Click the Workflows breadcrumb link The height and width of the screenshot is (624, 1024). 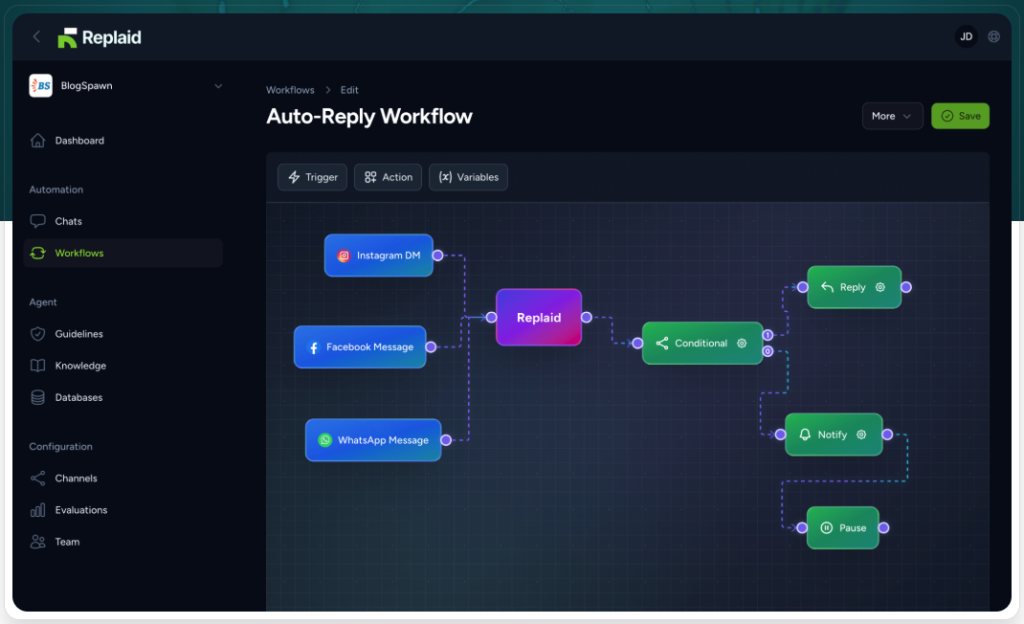(x=290, y=90)
